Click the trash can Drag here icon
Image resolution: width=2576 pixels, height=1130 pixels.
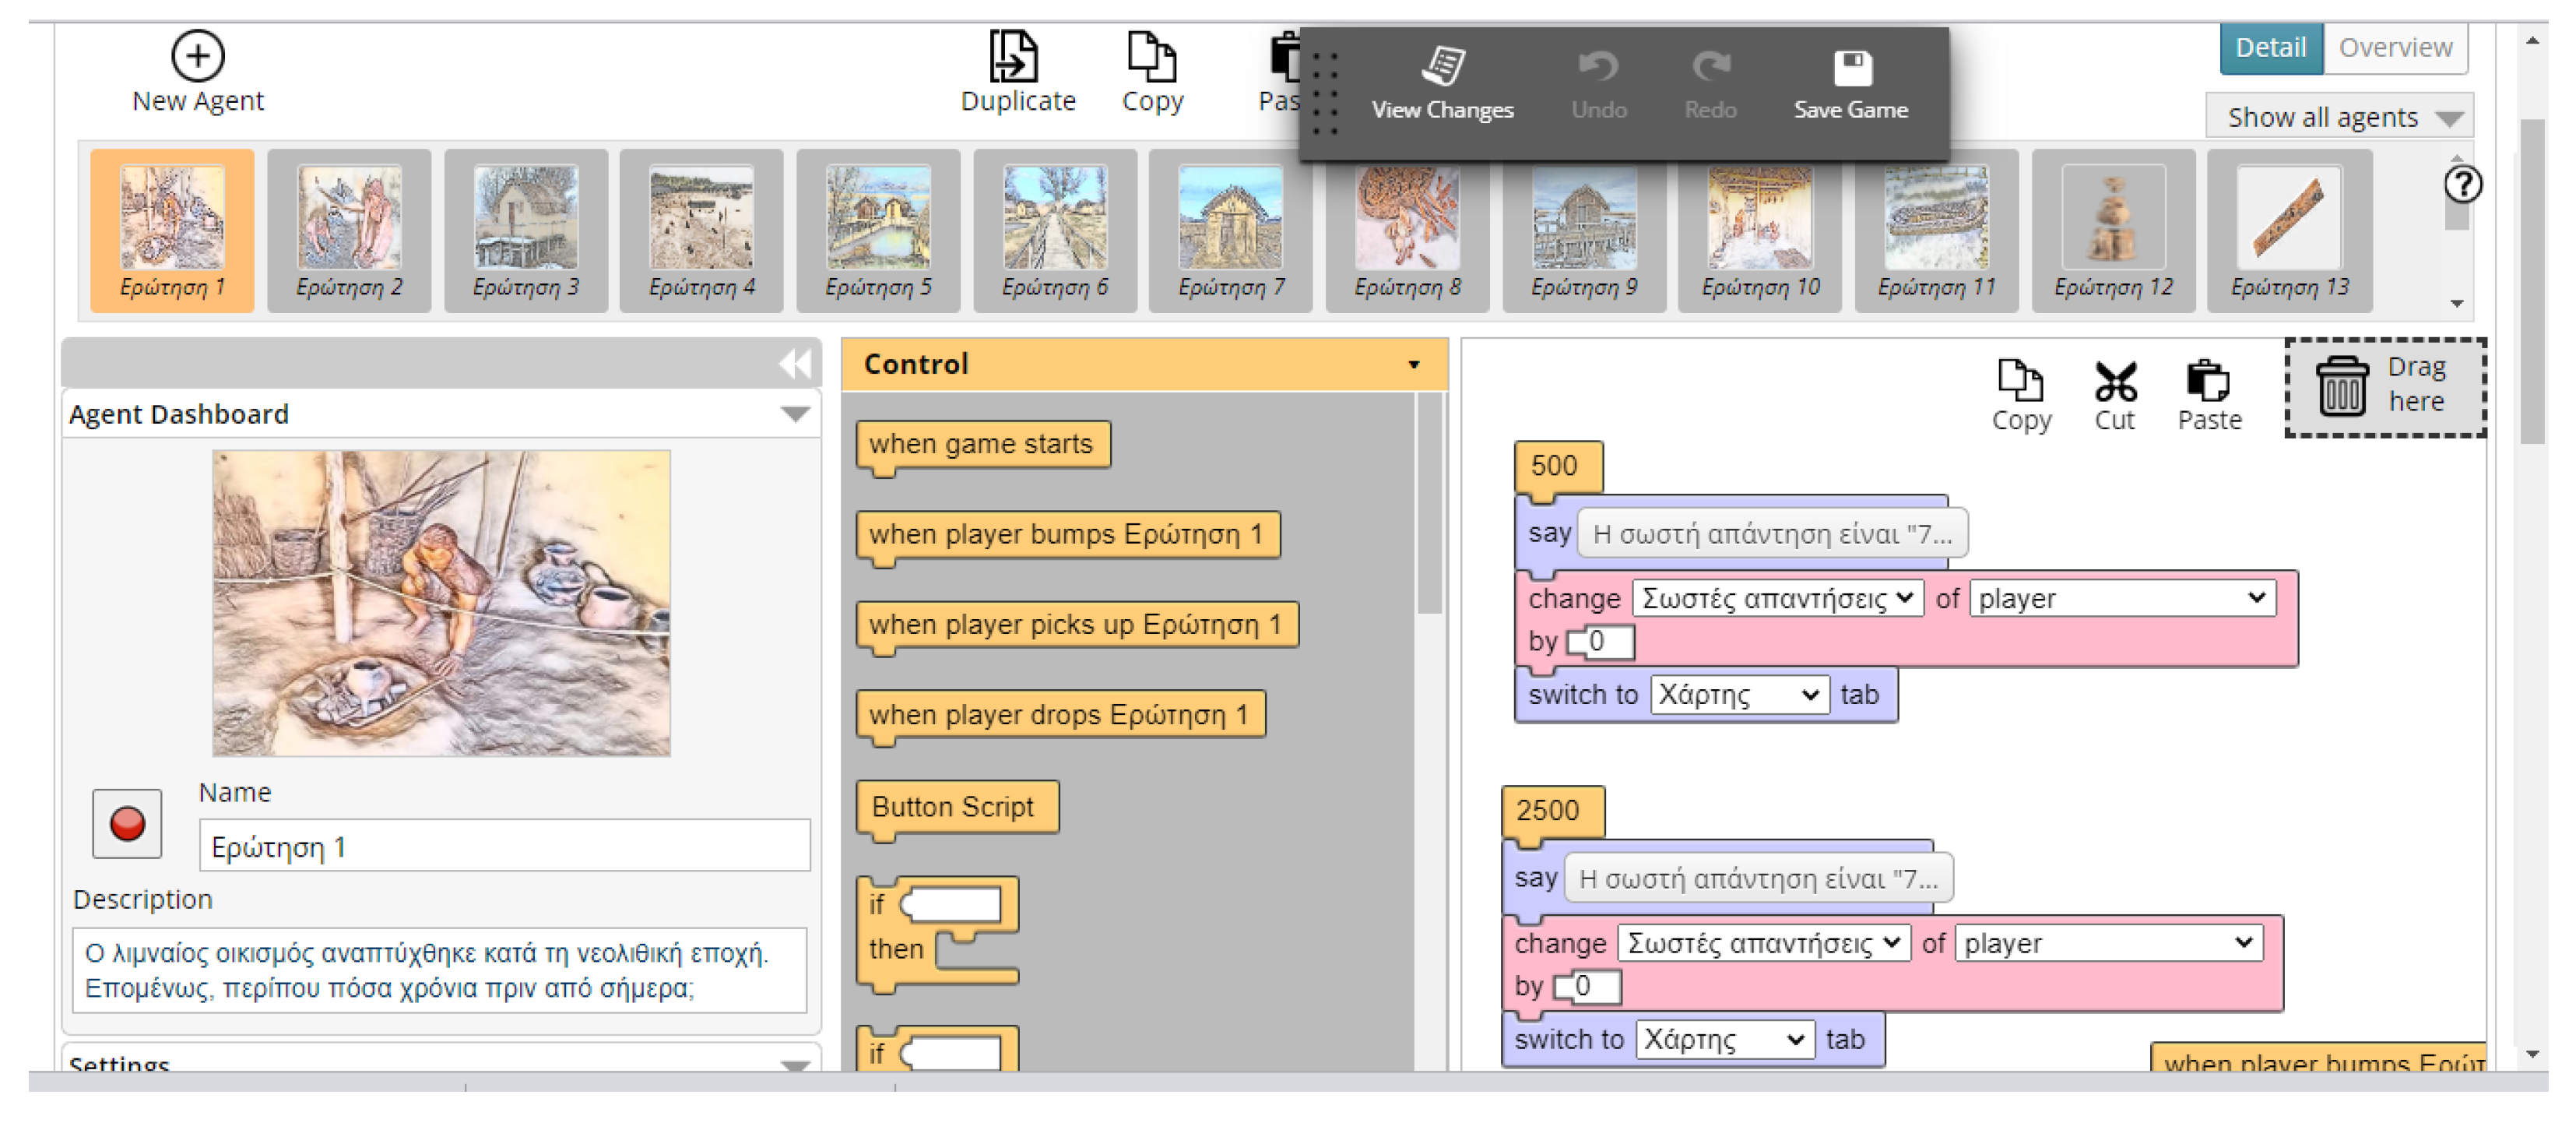click(2341, 388)
